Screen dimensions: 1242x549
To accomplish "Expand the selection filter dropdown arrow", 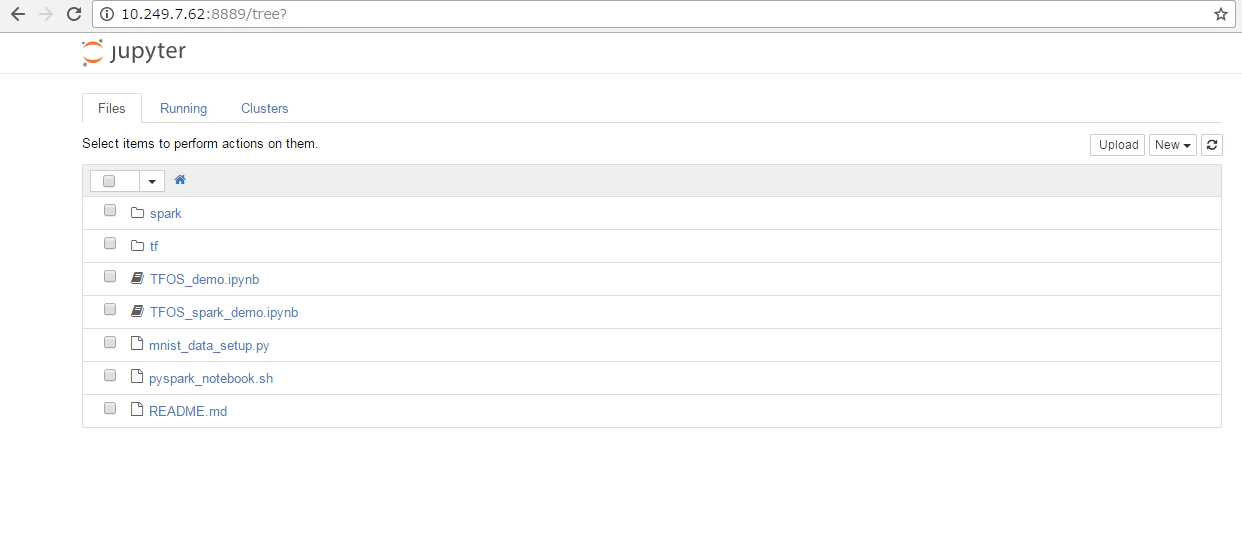I will click(152, 181).
